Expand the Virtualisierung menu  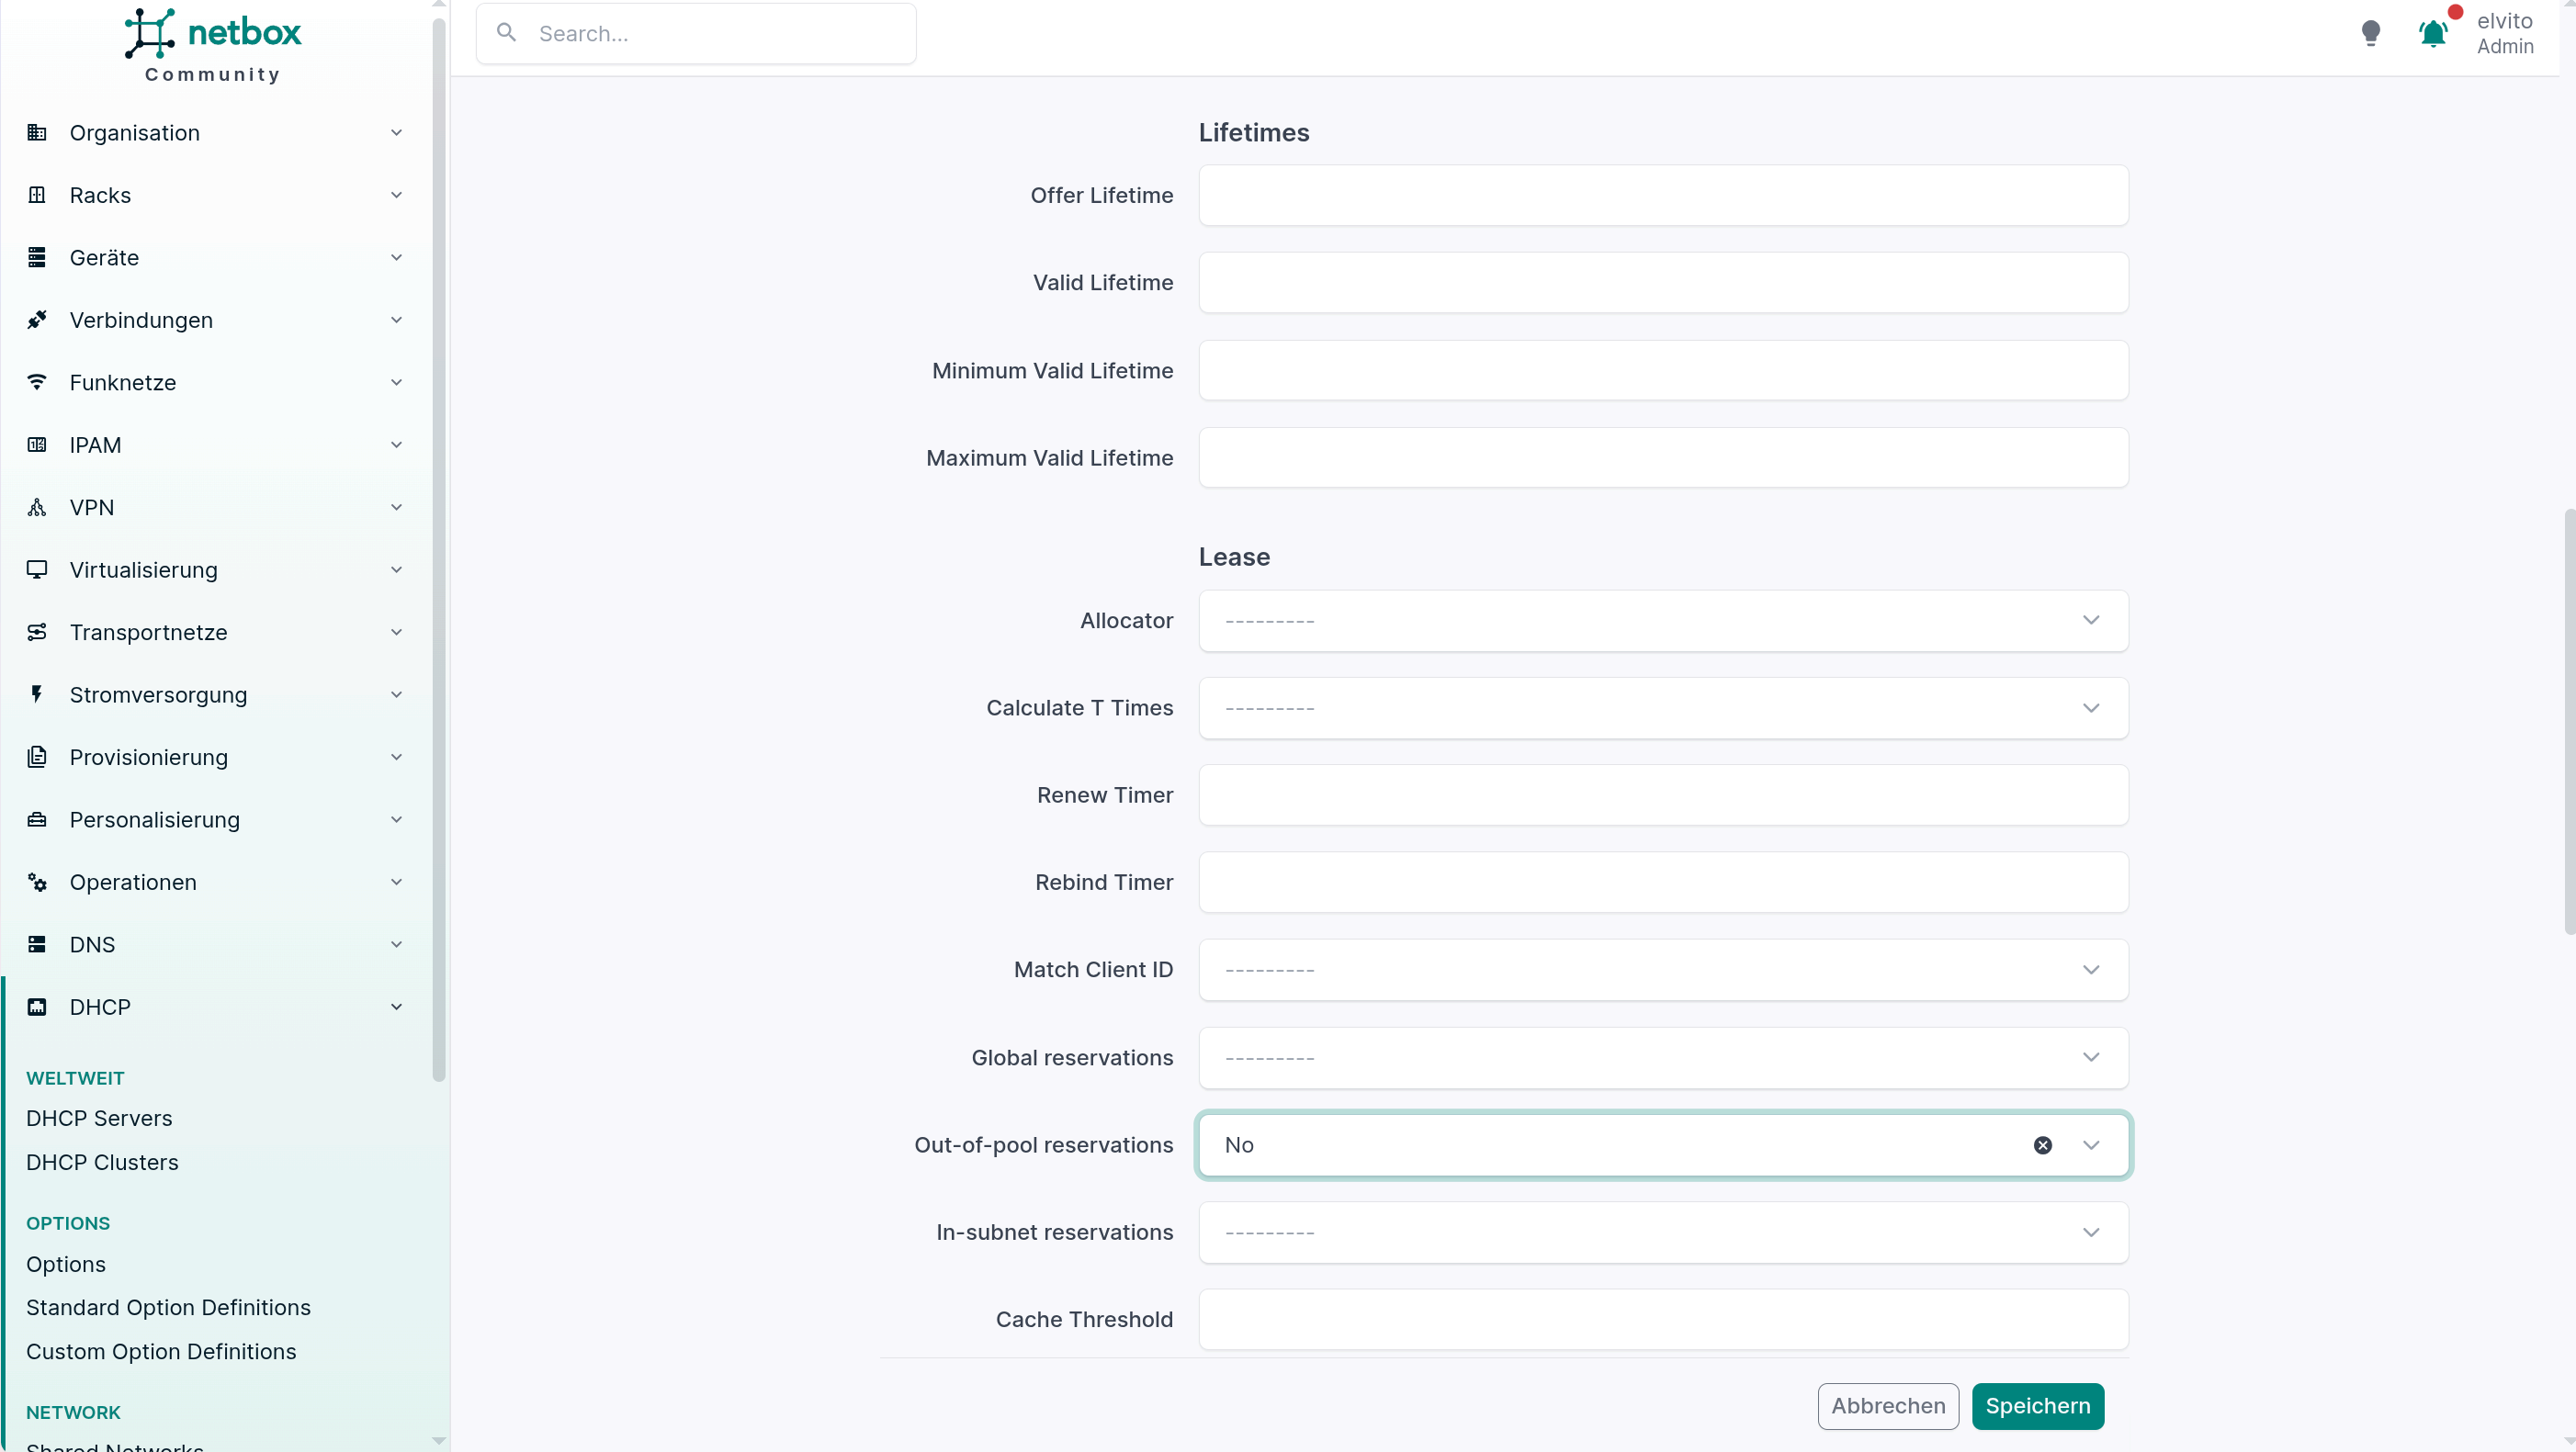pyautogui.click(x=216, y=570)
